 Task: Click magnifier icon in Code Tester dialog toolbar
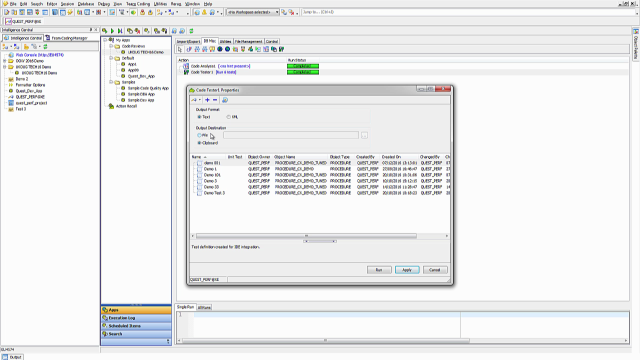click(224, 100)
